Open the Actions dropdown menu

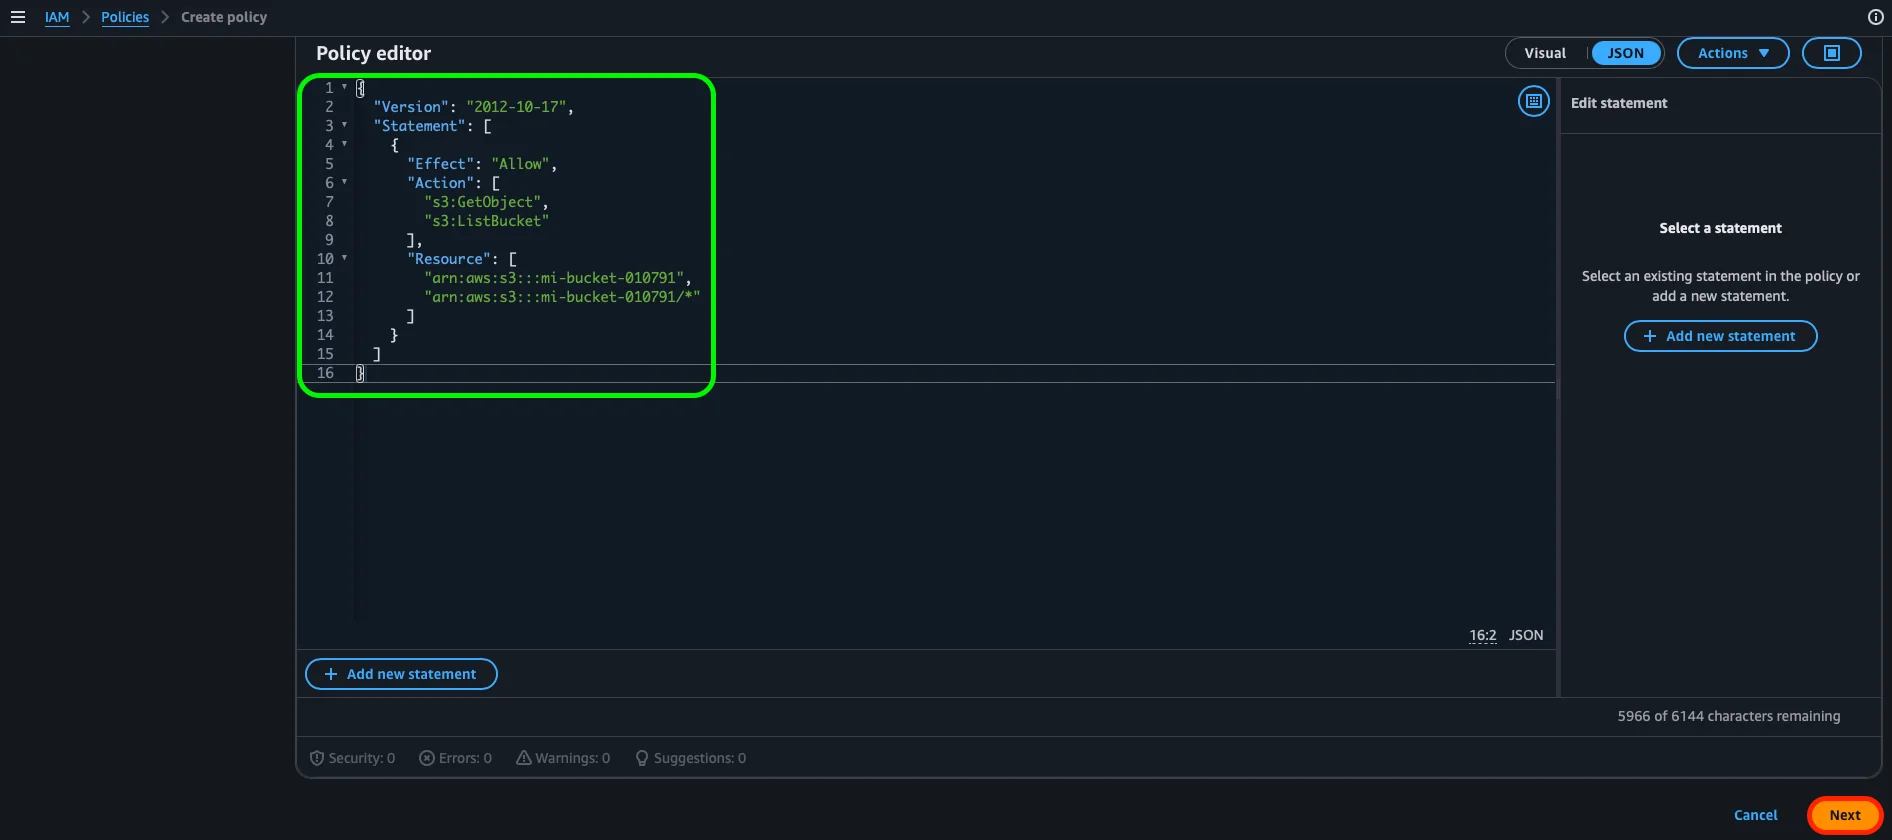[x=1733, y=53]
